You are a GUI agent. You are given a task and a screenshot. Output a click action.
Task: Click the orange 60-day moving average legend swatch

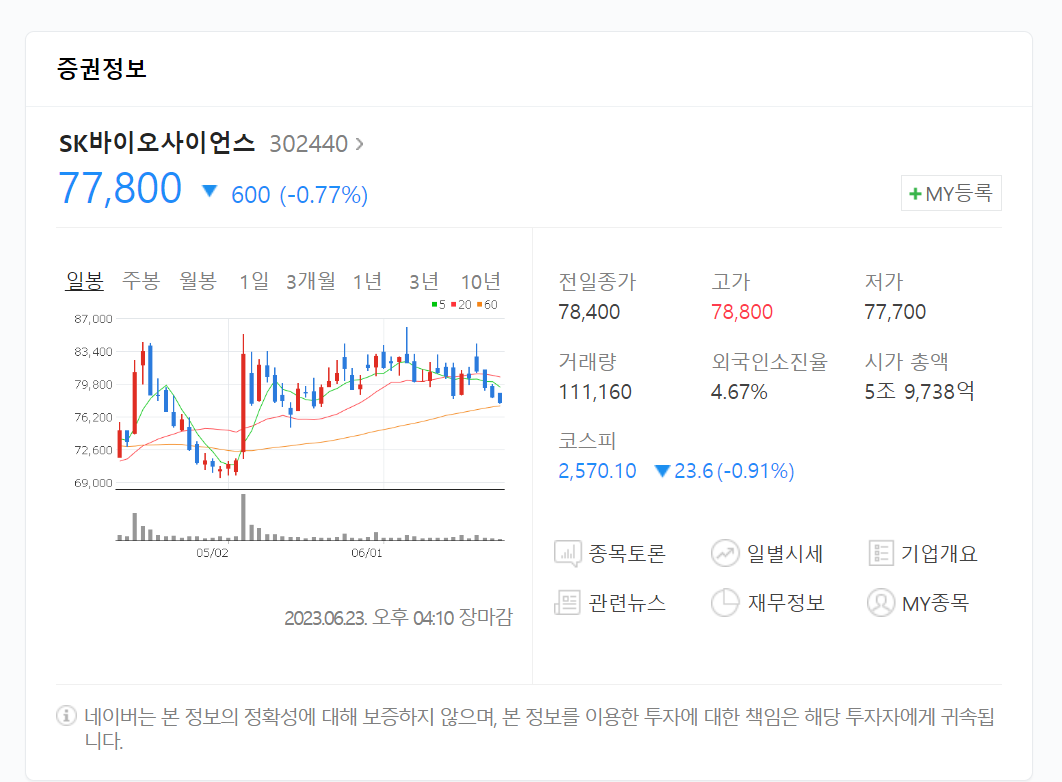pyautogui.click(x=479, y=305)
